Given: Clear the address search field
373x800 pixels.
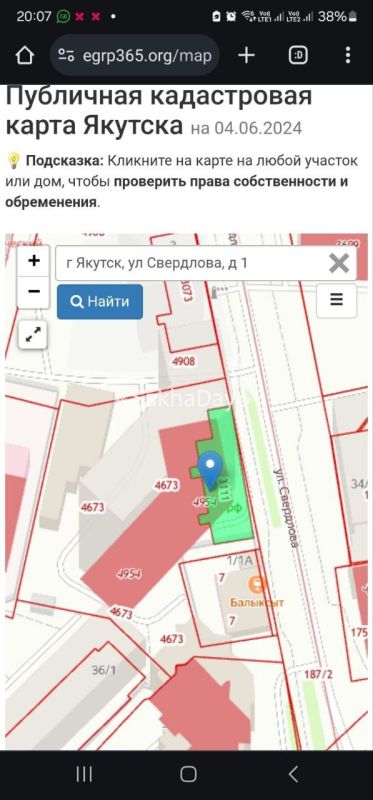Looking at the screenshot, I should click(x=339, y=263).
